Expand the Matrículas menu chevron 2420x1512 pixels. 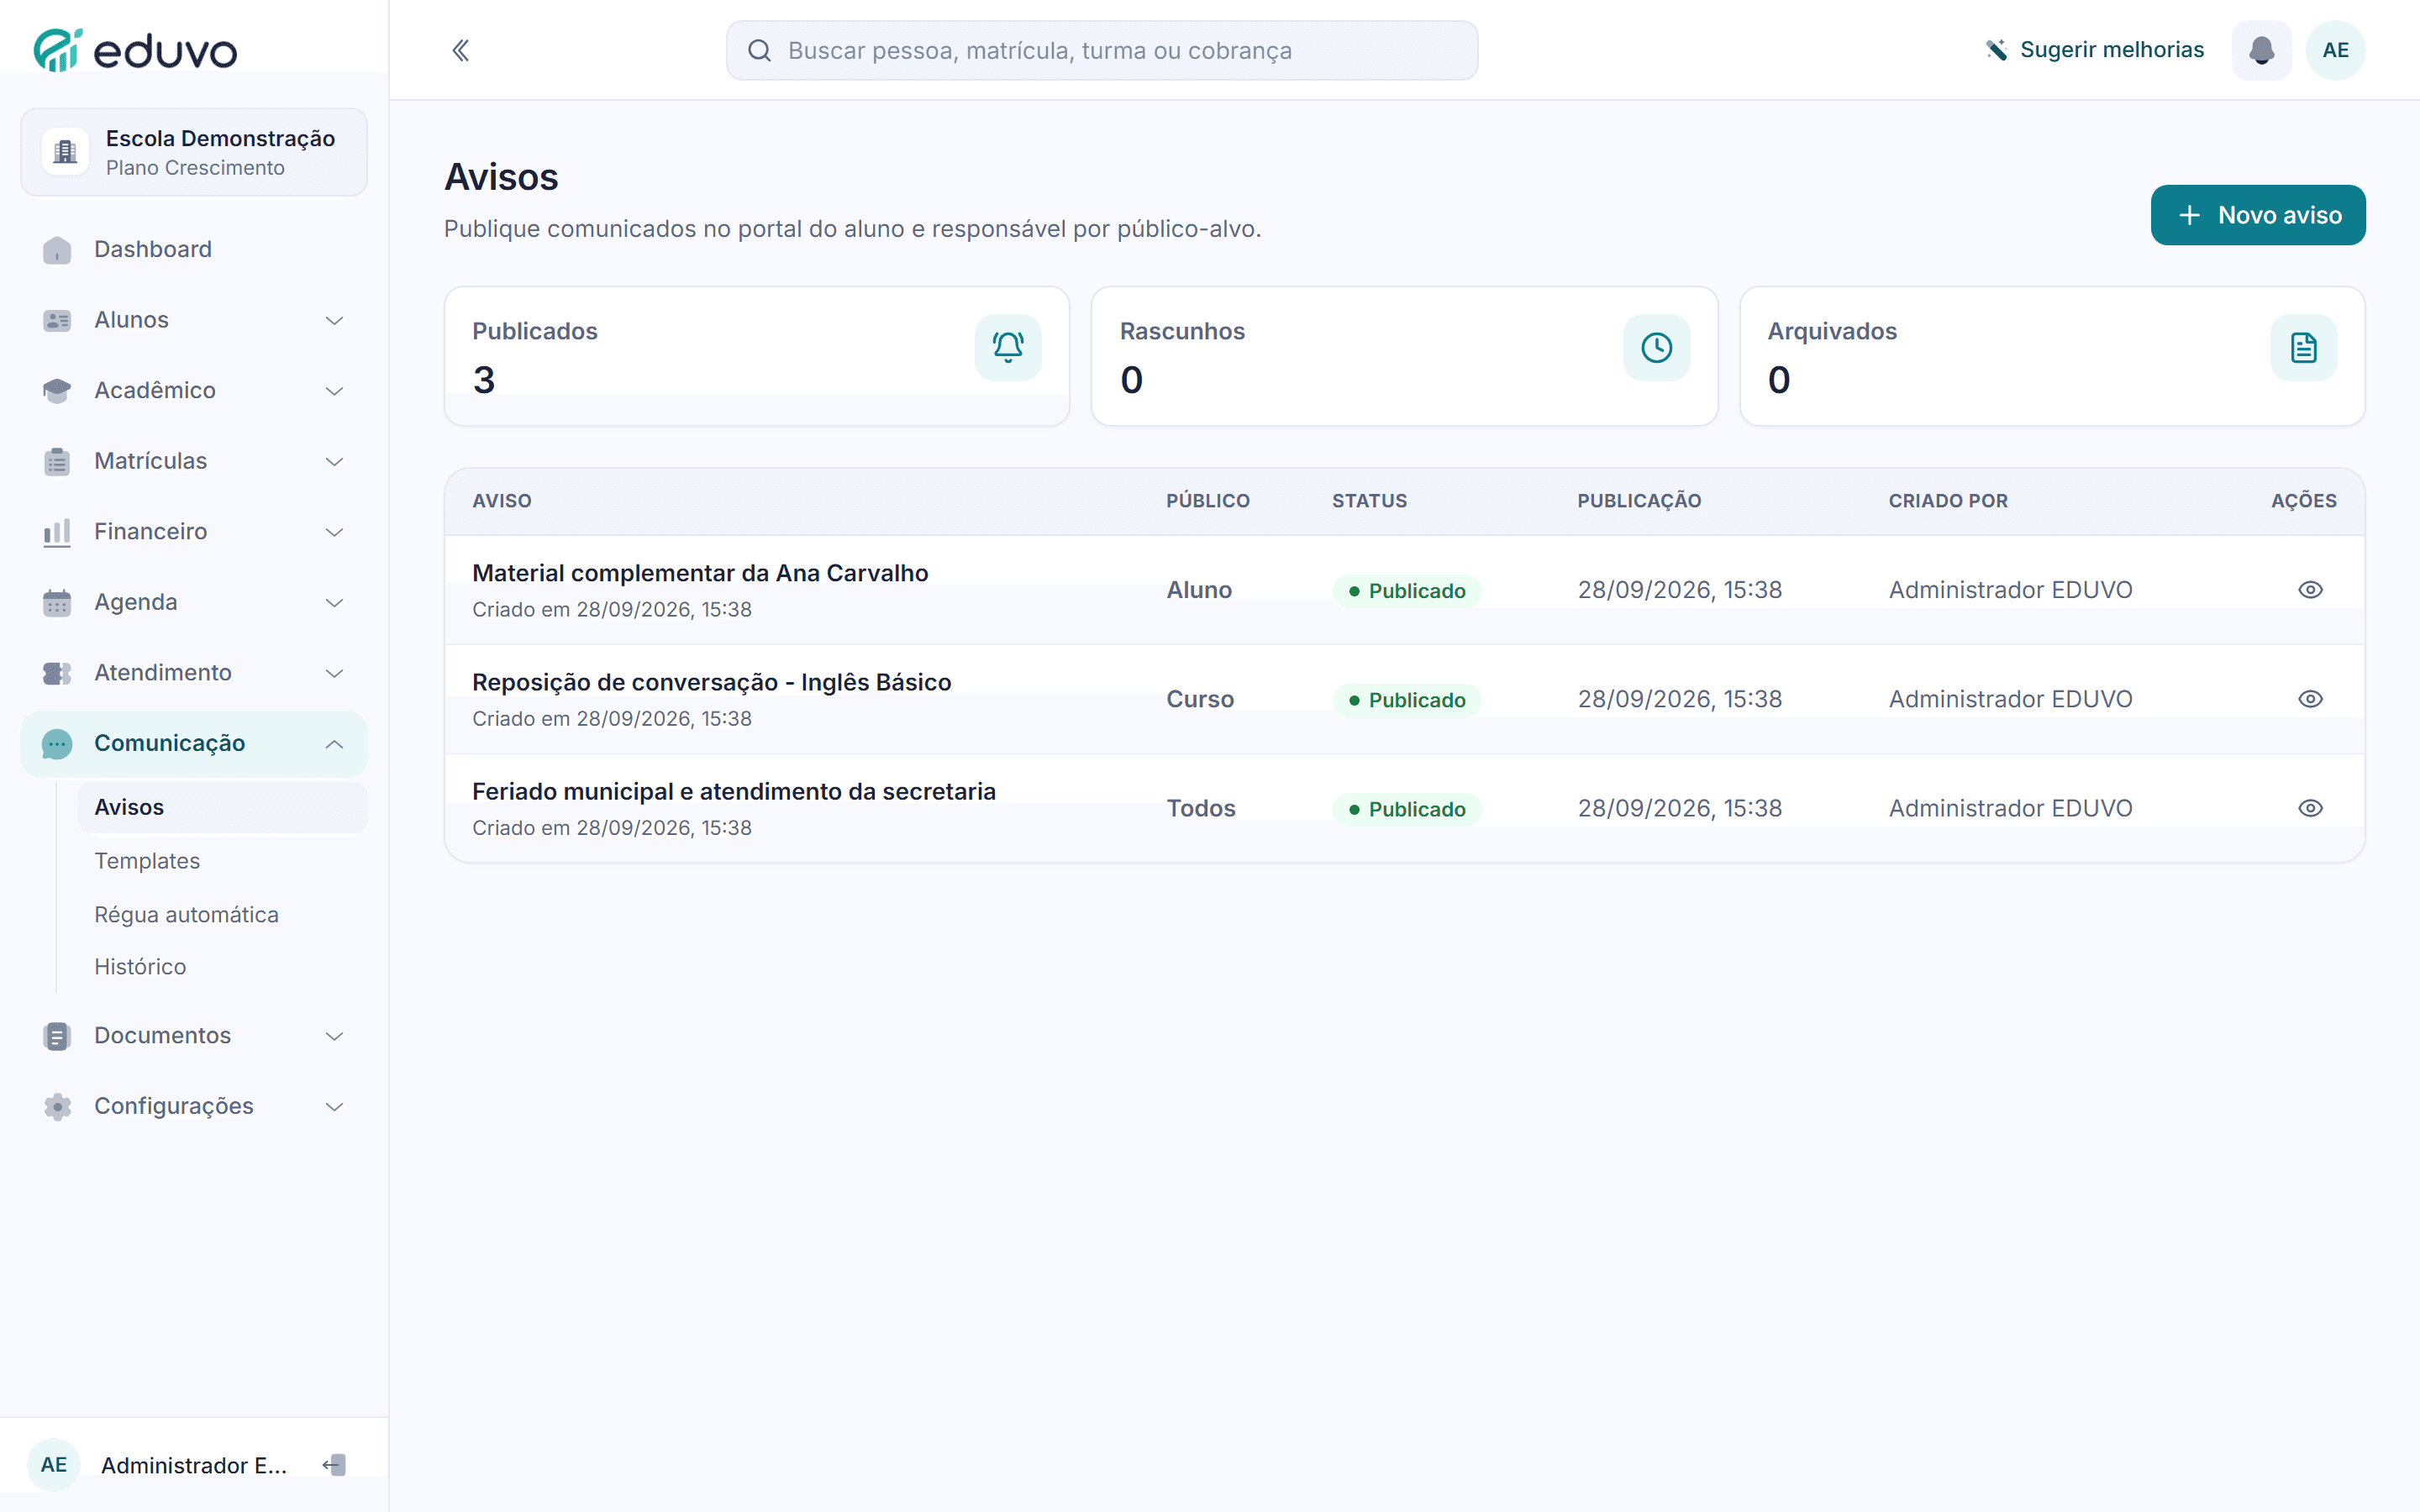point(334,461)
